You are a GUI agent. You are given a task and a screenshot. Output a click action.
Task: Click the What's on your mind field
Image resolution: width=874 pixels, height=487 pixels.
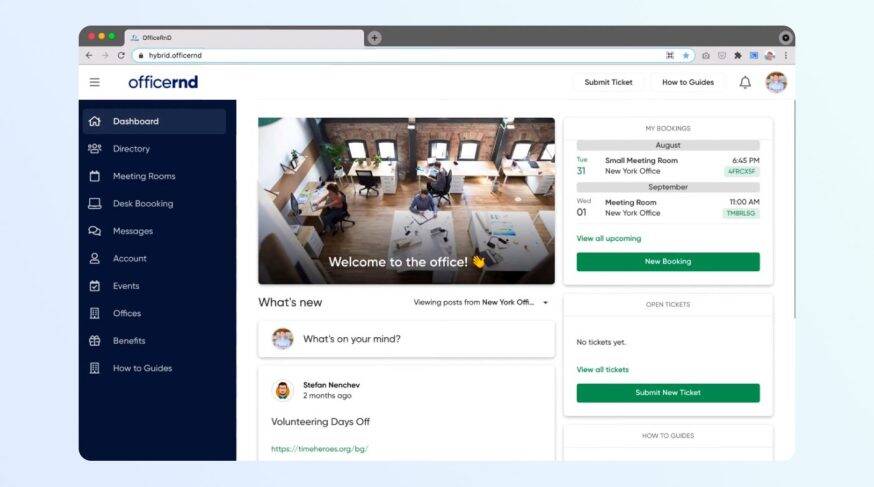coord(406,339)
